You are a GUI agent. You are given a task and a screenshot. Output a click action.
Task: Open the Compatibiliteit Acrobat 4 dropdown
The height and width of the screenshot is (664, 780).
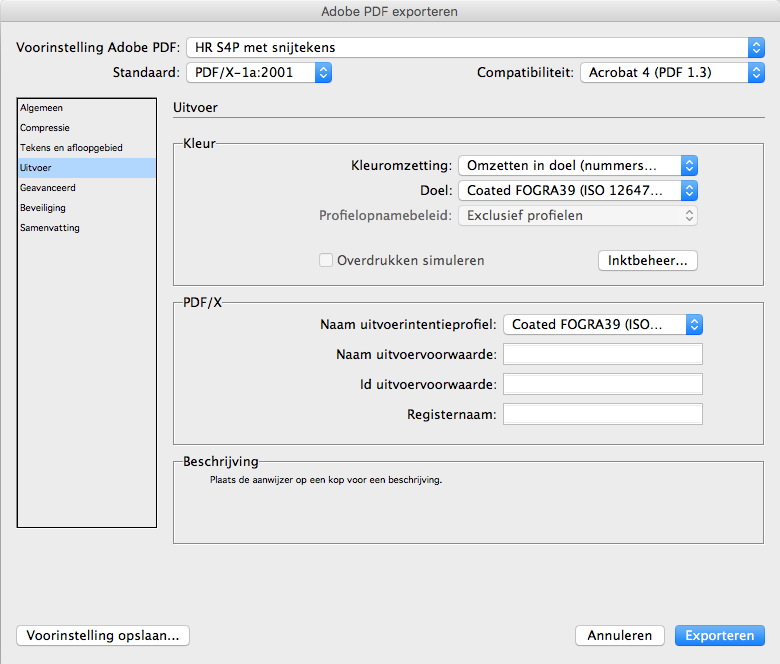pyautogui.click(x=672, y=73)
